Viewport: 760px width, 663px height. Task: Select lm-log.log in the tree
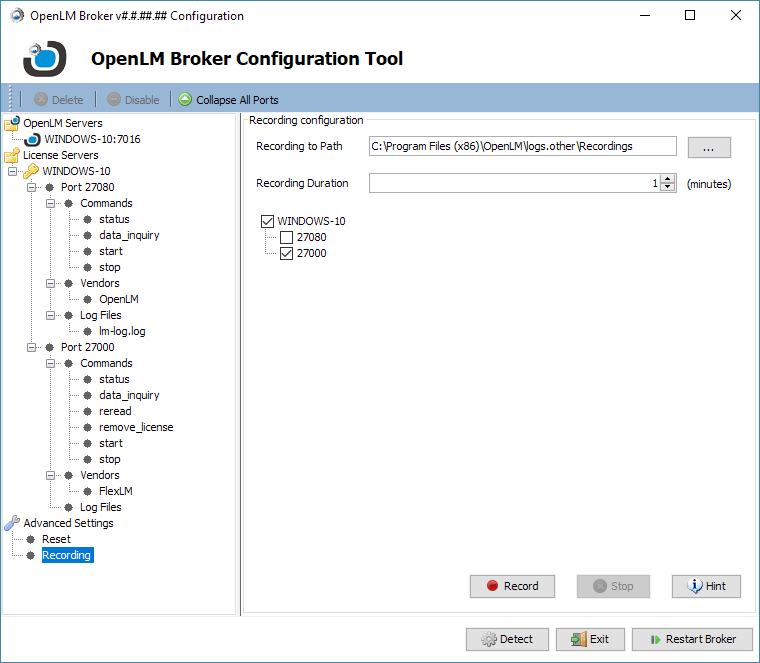click(122, 331)
